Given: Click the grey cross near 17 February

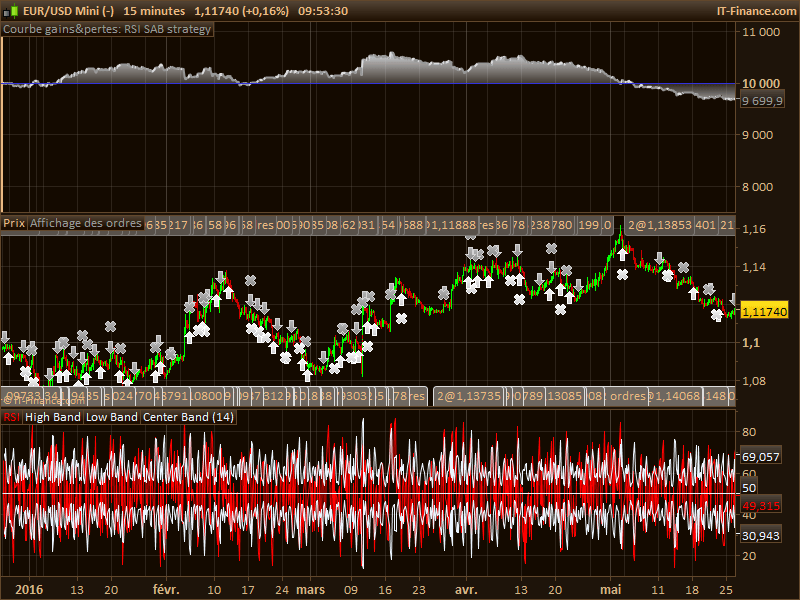Looking at the screenshot, I should coord(250,280).
